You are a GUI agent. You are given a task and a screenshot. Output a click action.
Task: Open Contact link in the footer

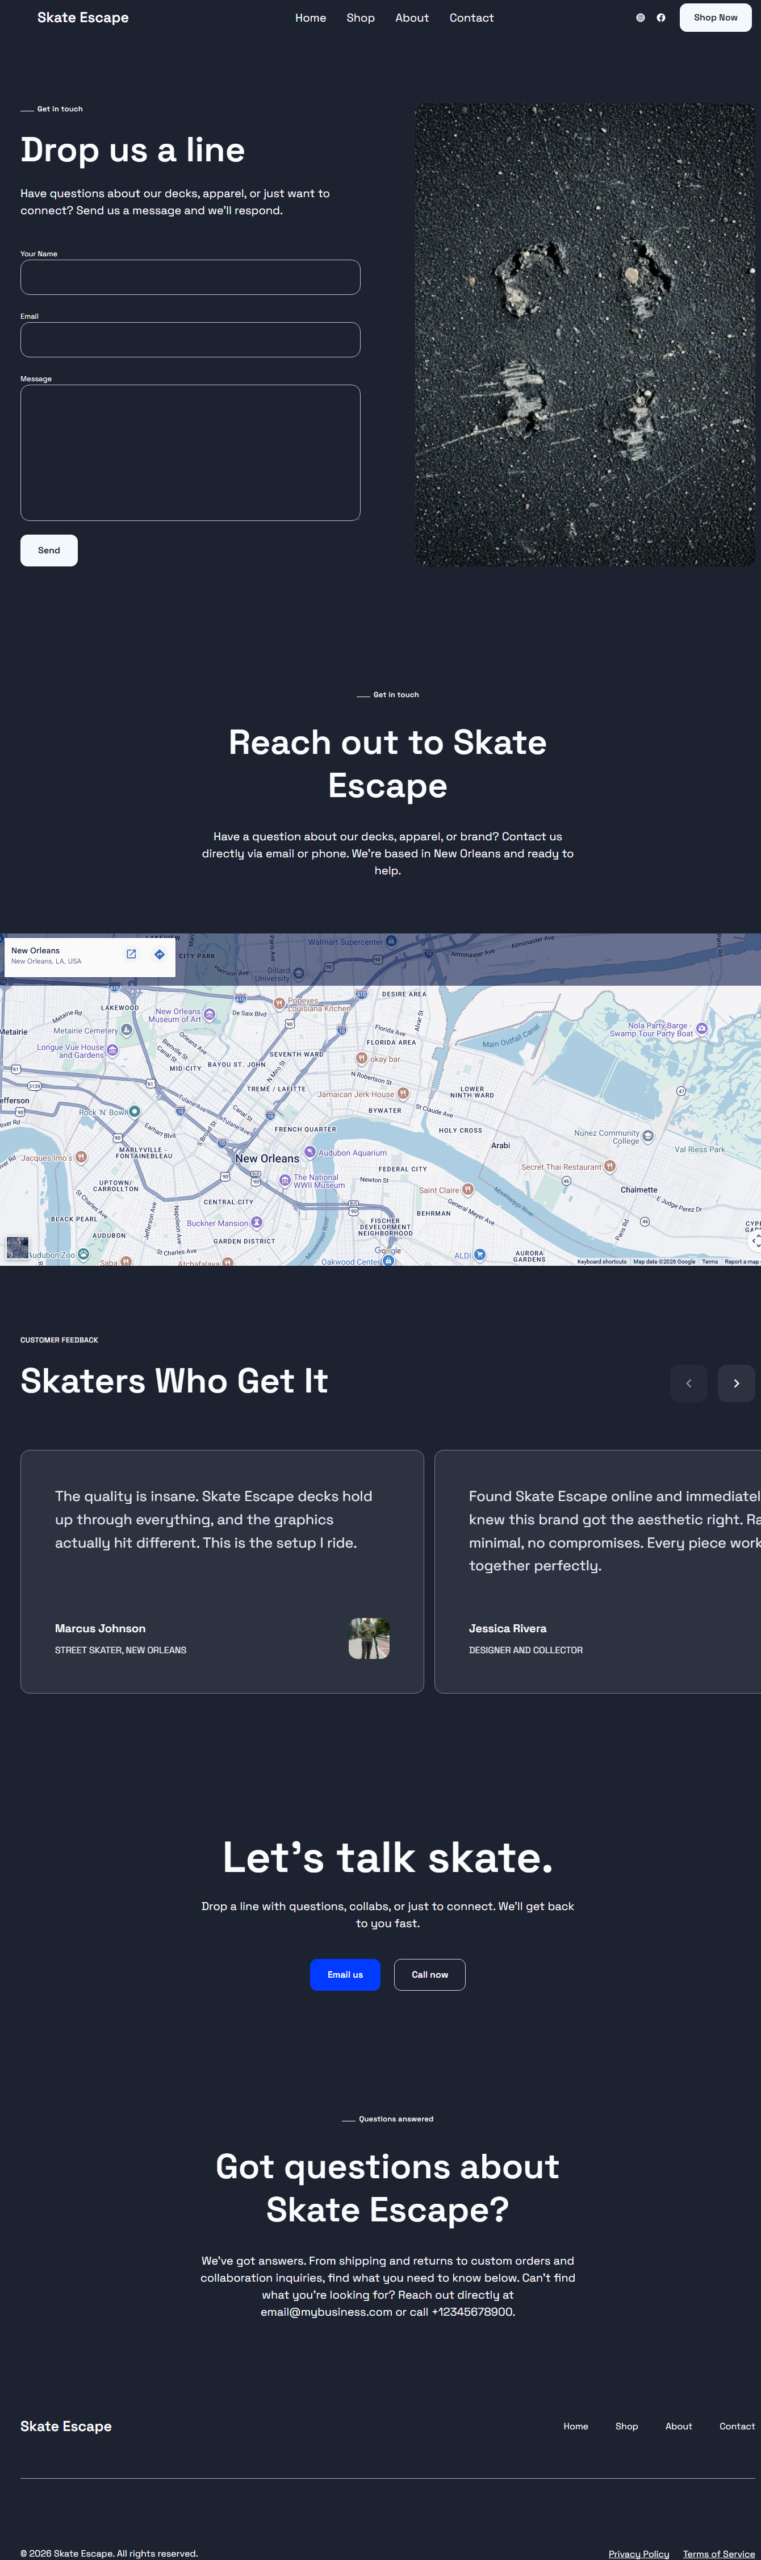coord(737,2426)
